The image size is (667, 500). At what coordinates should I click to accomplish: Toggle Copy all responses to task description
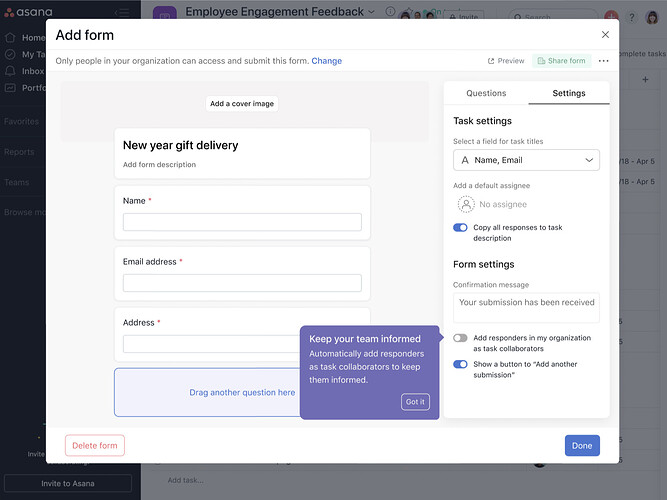[460, 228]
